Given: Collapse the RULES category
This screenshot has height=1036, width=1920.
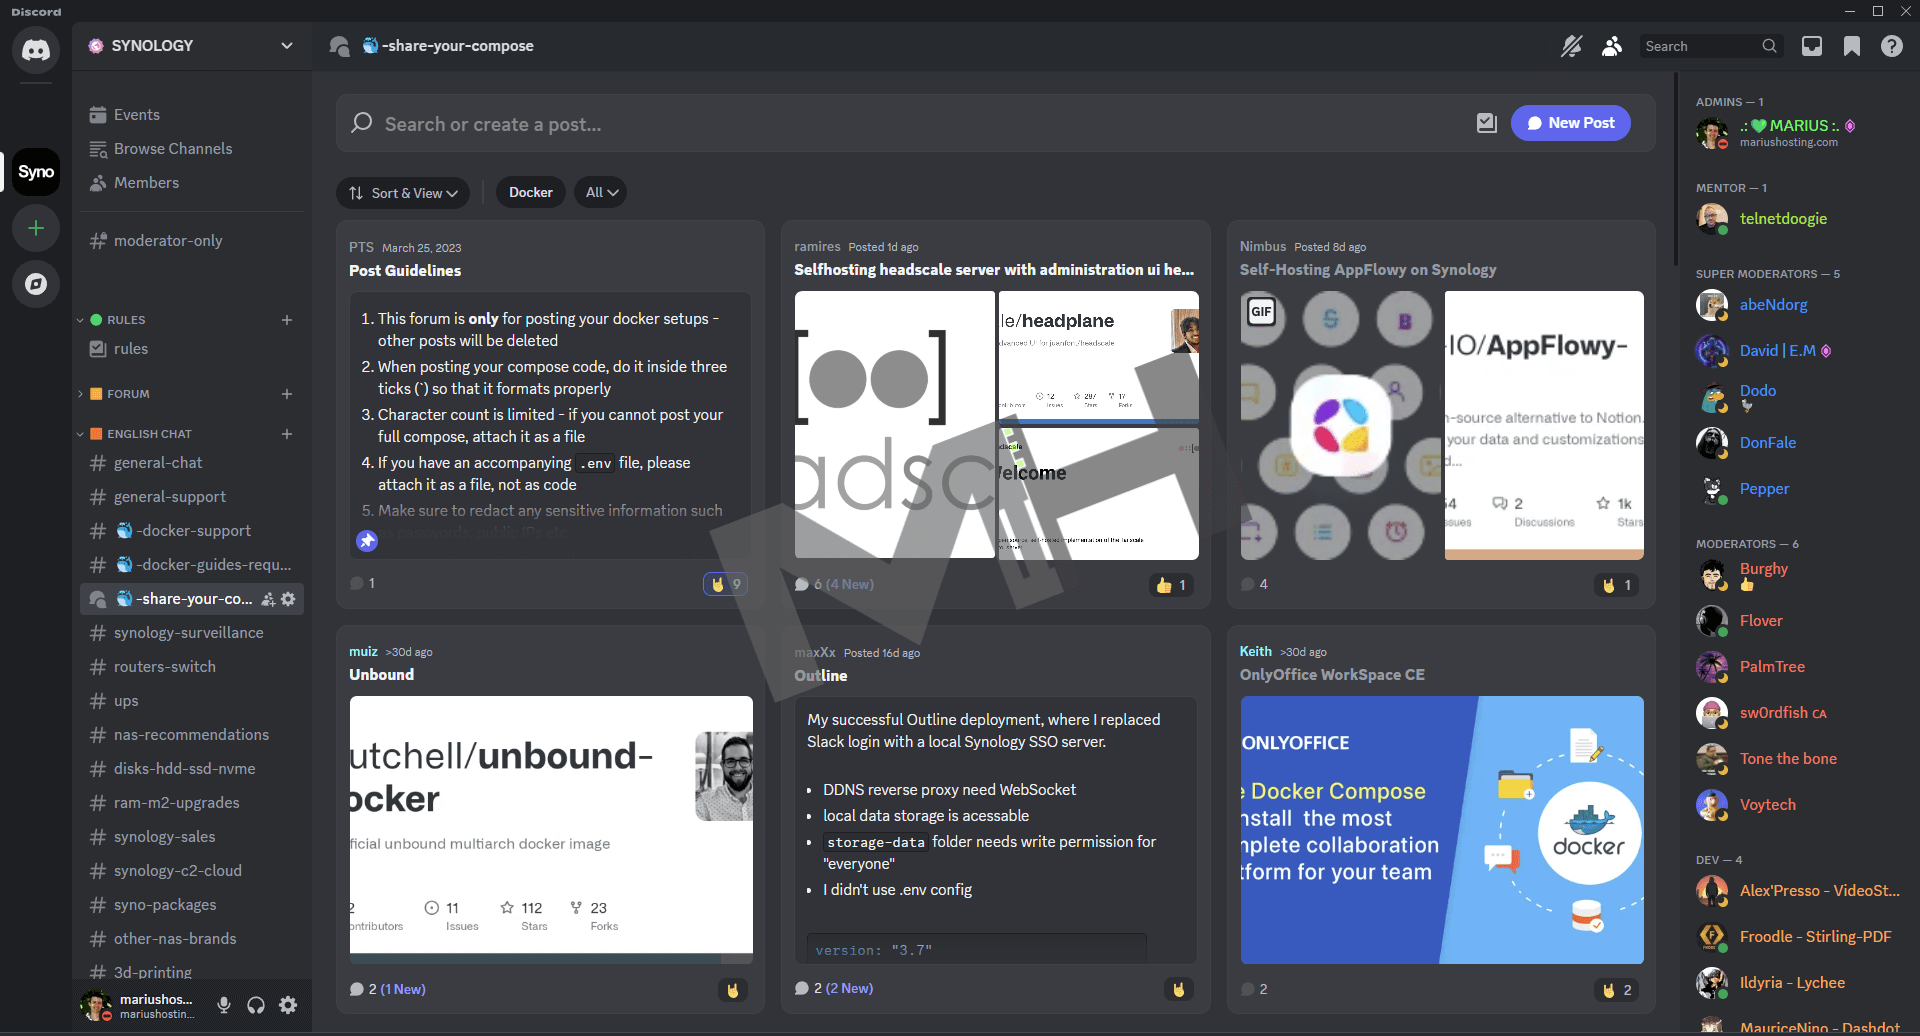Looking at the screenshot, I should tap(118, 320).
